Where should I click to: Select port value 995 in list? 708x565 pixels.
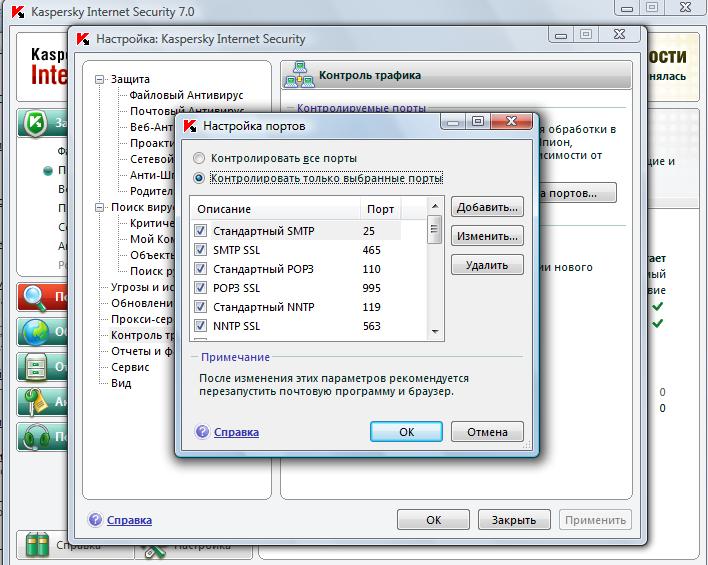click(x=372, y=288)
